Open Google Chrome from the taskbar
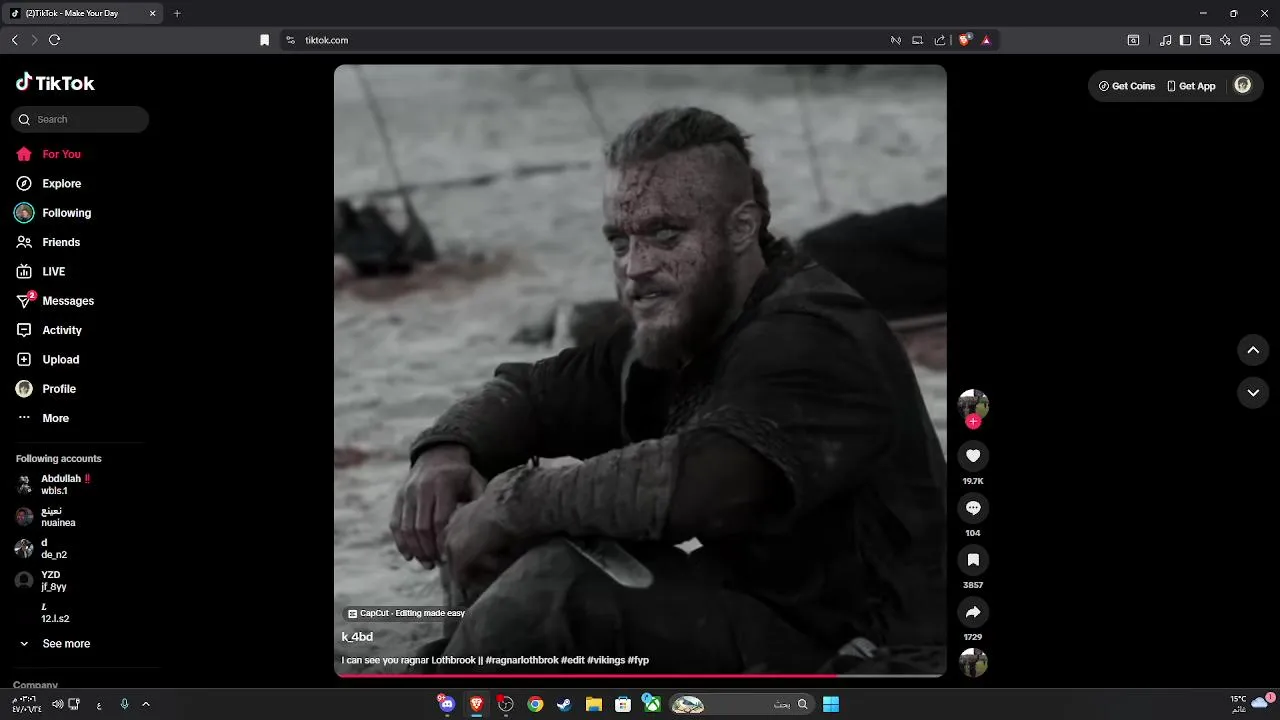The width and height of the screenshot is (1280, 720). pos(535,704)
